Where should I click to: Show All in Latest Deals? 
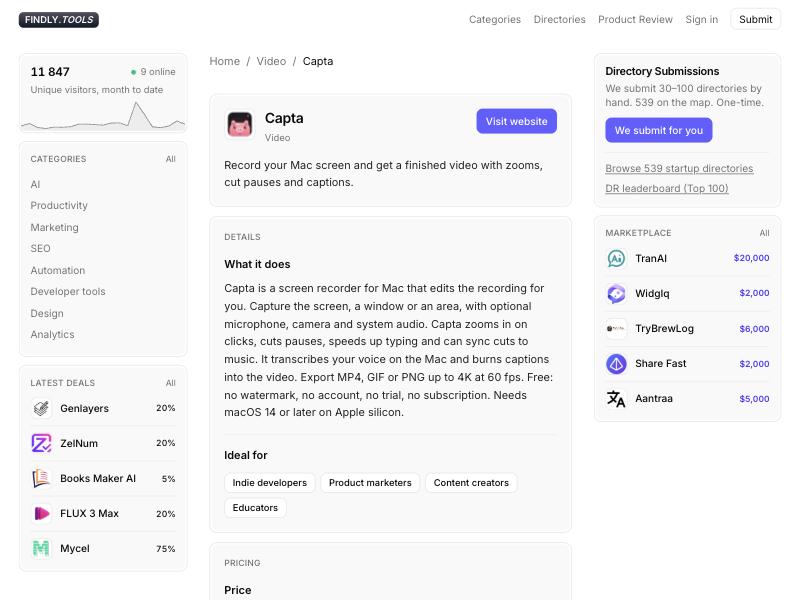point(170,383)
